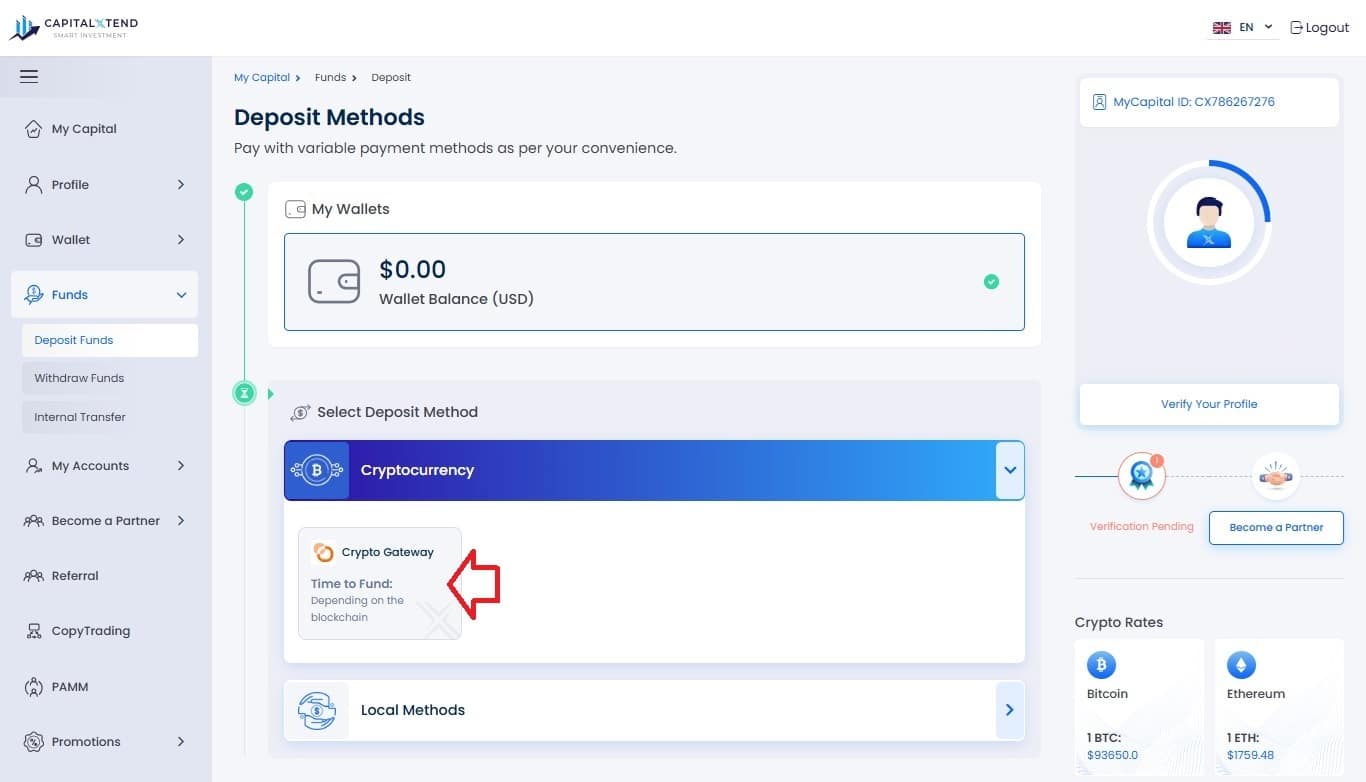Select the Crypto Gateway deposit card
Screen dimensions: 1366x782
coord(380,583)
